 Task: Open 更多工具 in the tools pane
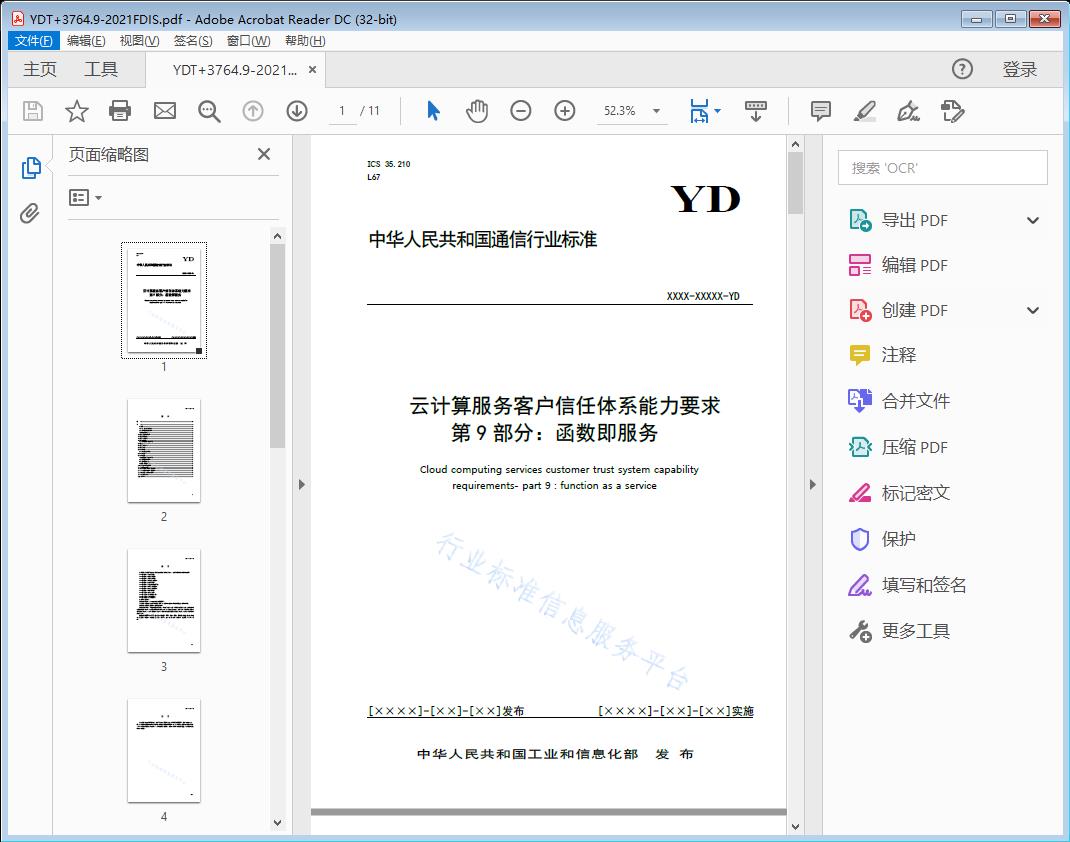(914, 631)
